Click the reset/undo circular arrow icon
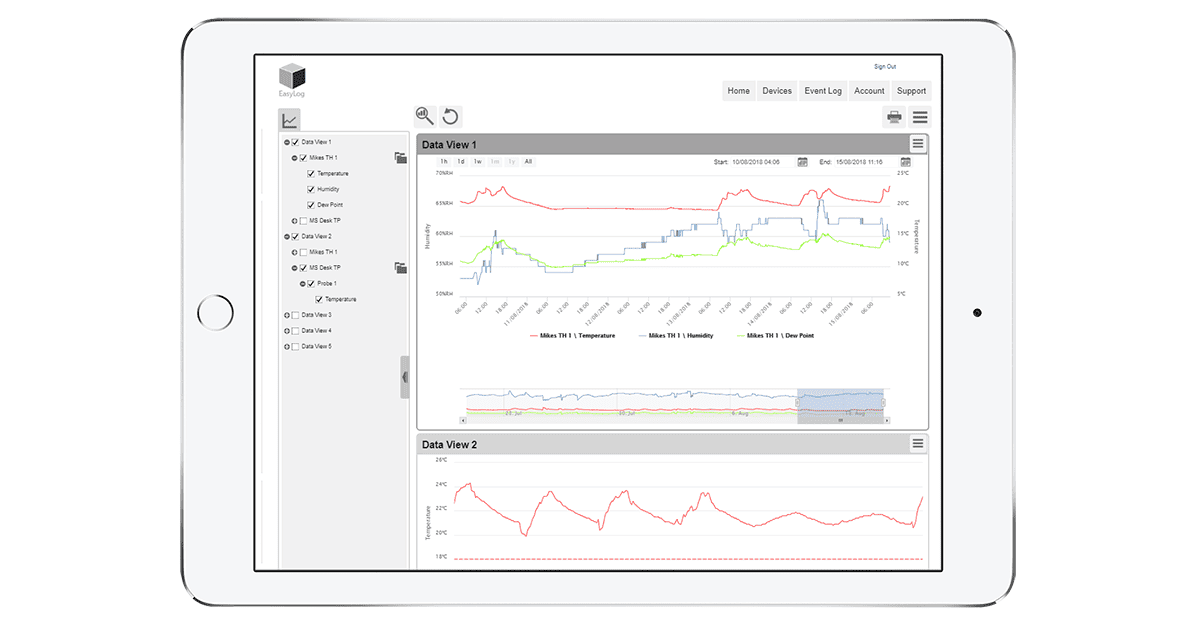The width and height of the screenshot is (1200, 630). [x=451, y=116]
